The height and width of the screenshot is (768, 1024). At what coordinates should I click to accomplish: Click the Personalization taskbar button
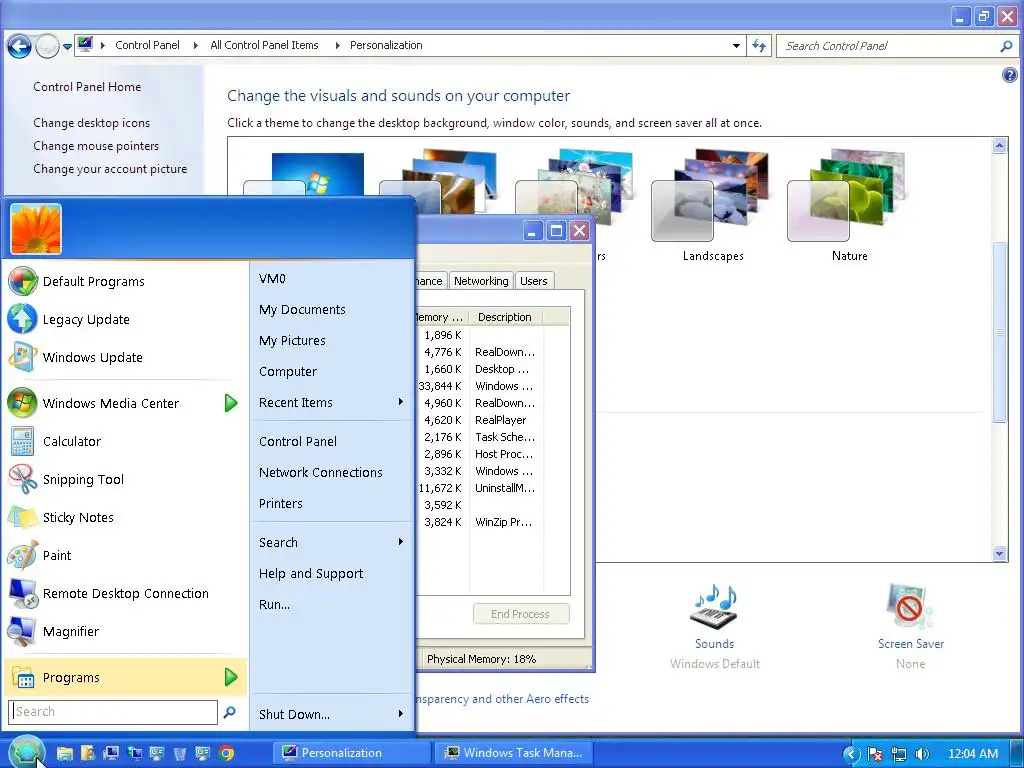click(x=351, y=753)
